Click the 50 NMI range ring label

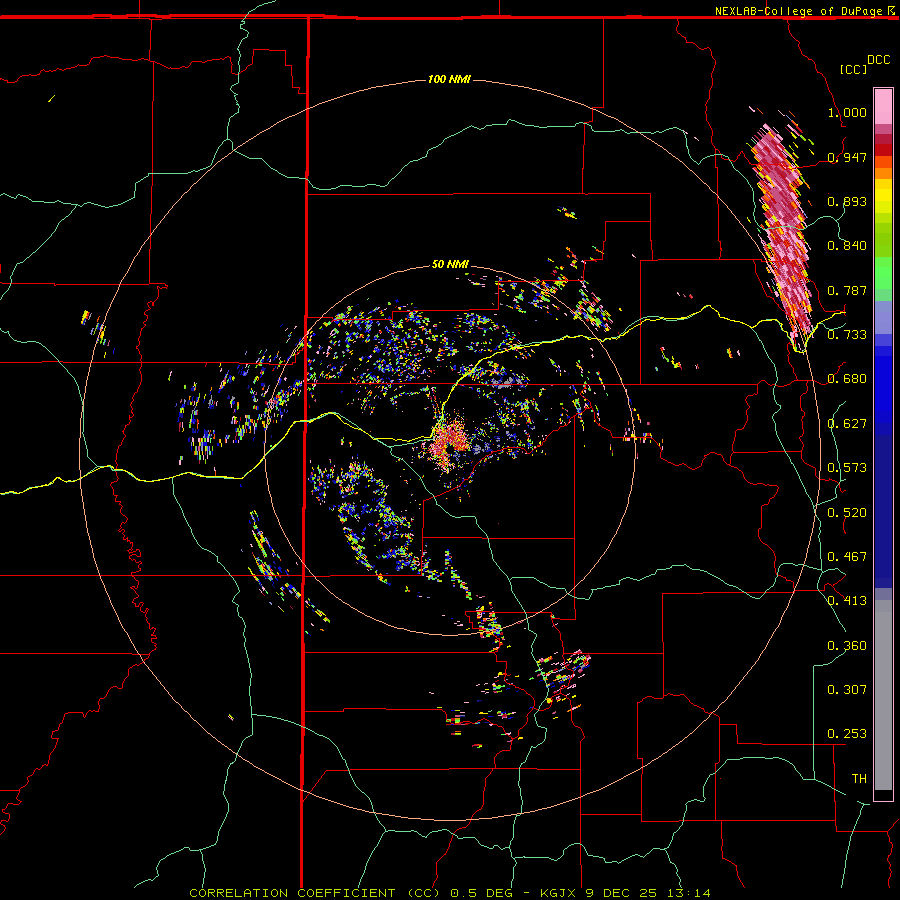point(450,265)
